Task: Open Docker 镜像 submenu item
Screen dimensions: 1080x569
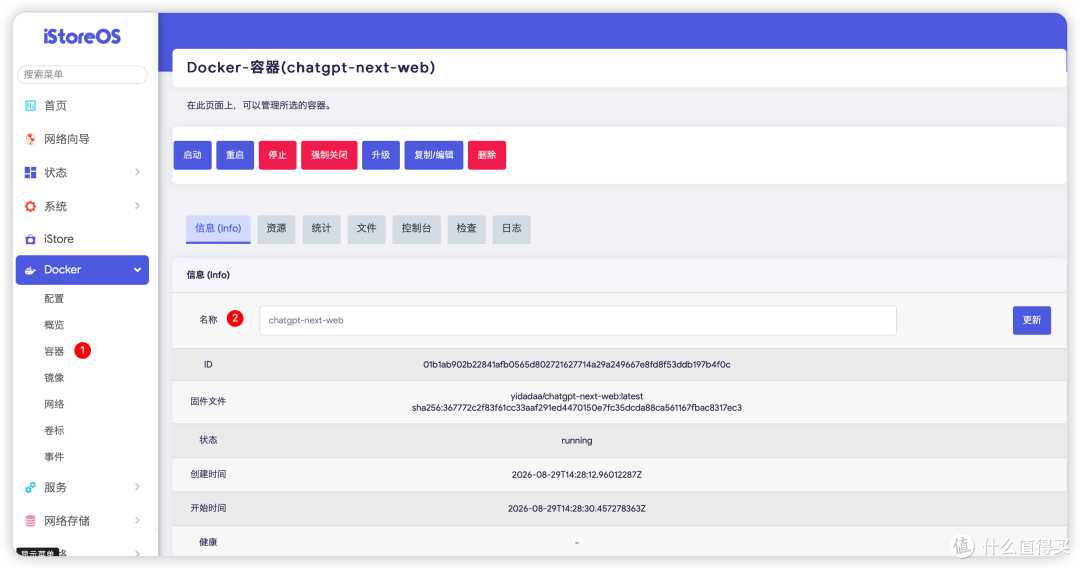Action: coord(54,377)
